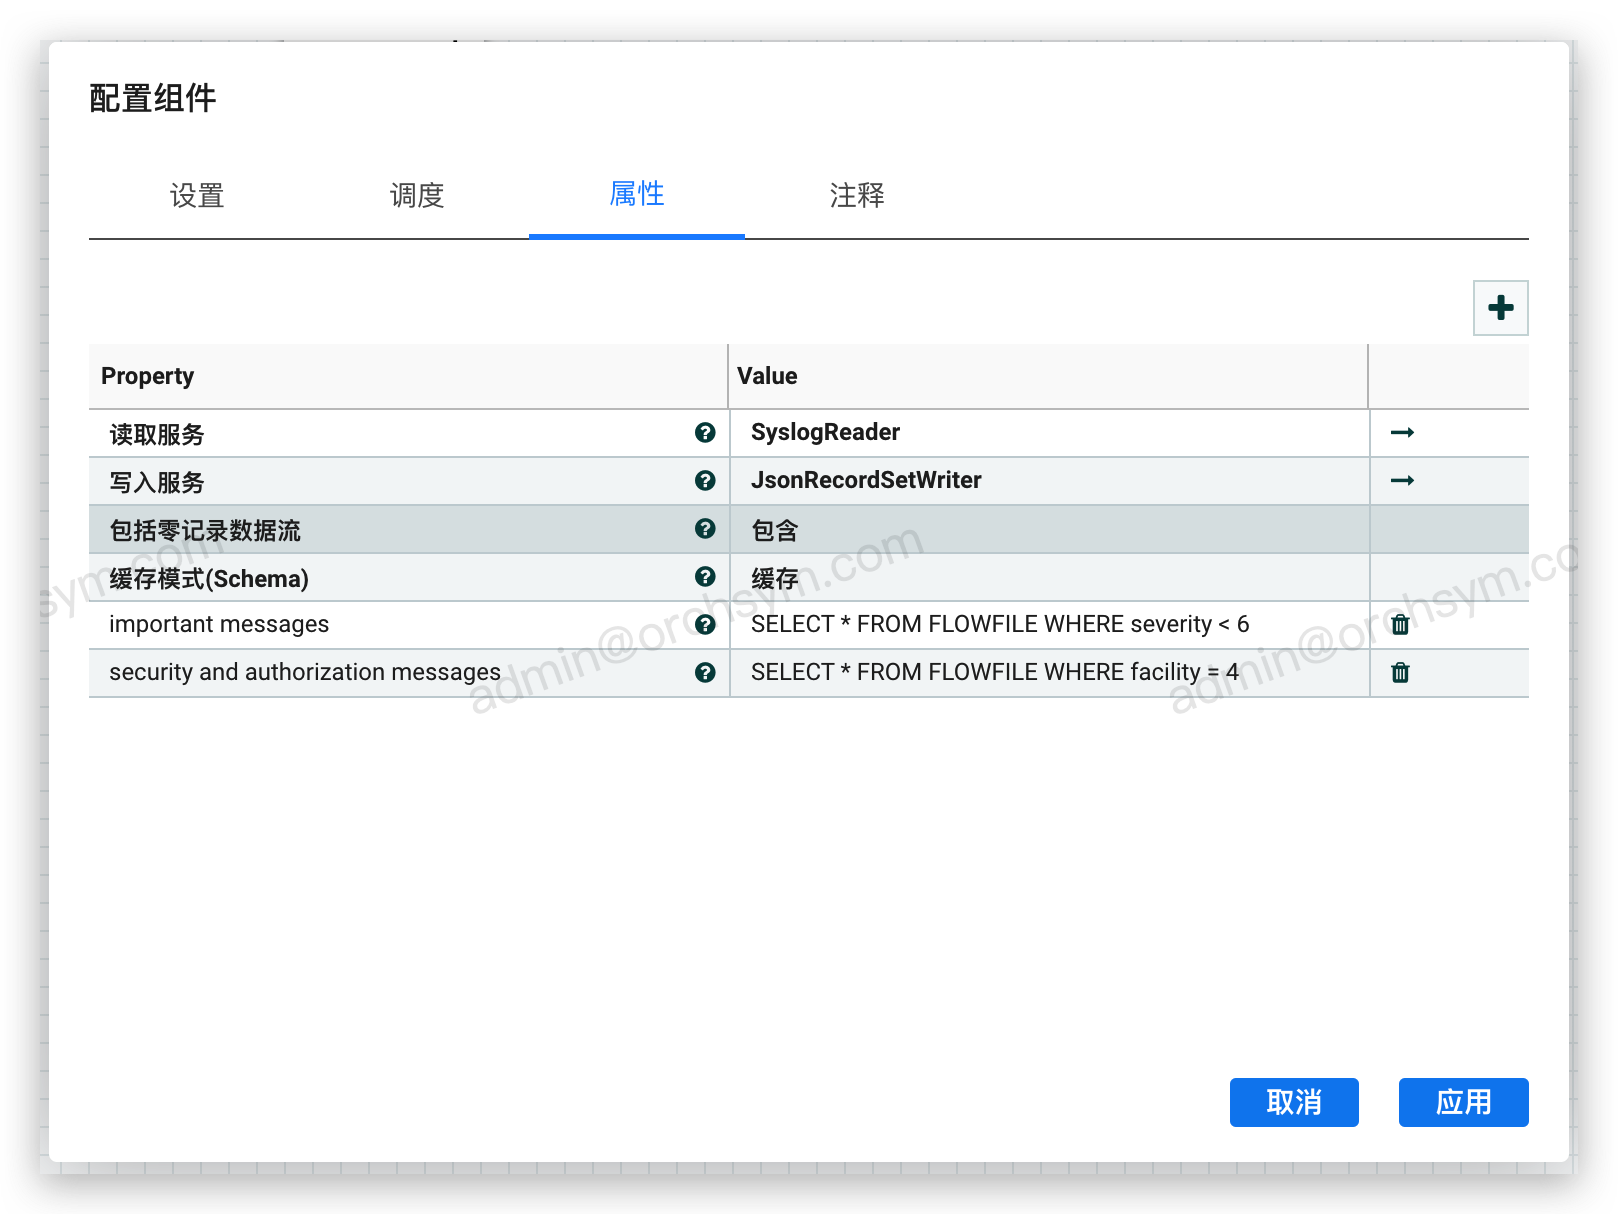This screenshot has width=1618, height=1214.
Task: Click help icon beside 缓存模式(Schema)
Action: pyautogui.click(x=705, y=576)
